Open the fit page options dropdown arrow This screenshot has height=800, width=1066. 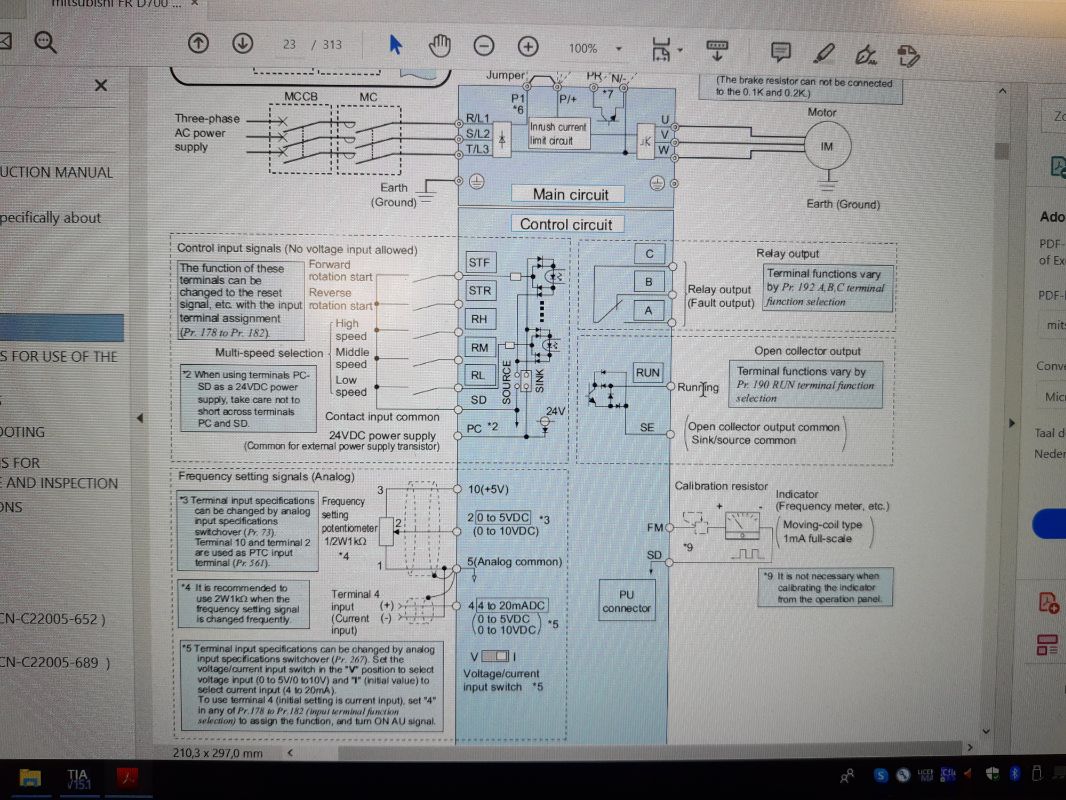680,50
